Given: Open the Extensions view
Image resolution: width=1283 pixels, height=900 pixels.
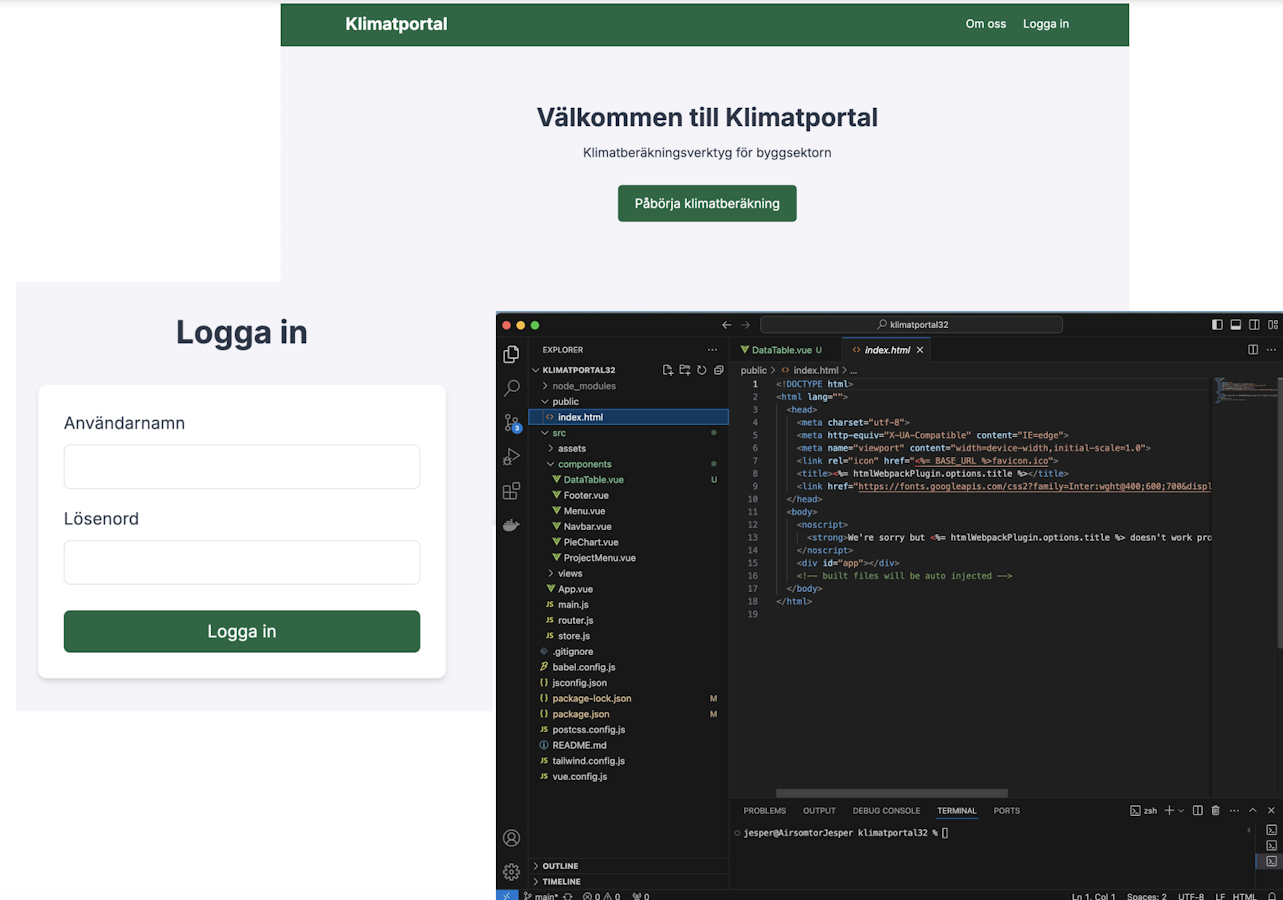Looking at the screenshot, I should 511,491.
